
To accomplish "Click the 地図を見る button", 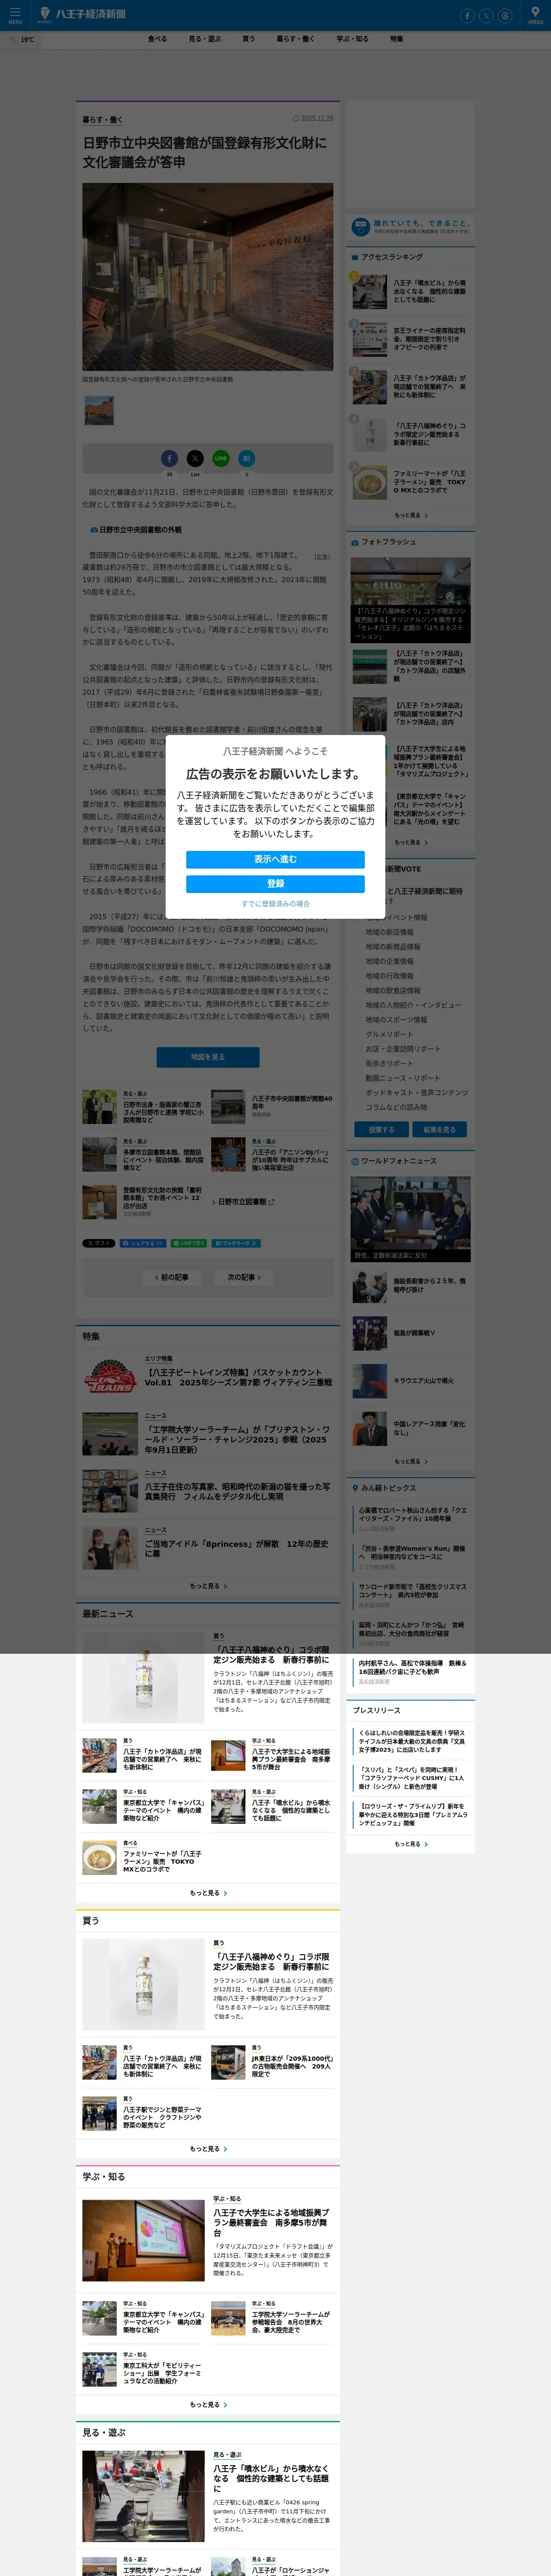I will click(x=208, y=1057).
